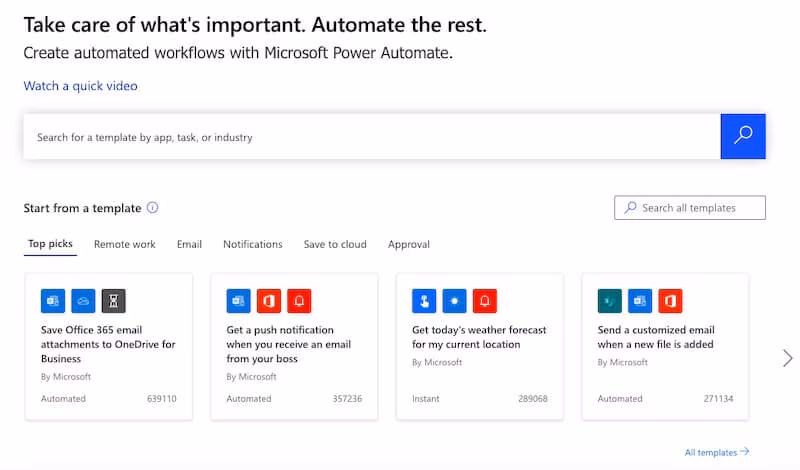Click the manual trigger button icon on weather card
The image size is (800, 470).
424,300
